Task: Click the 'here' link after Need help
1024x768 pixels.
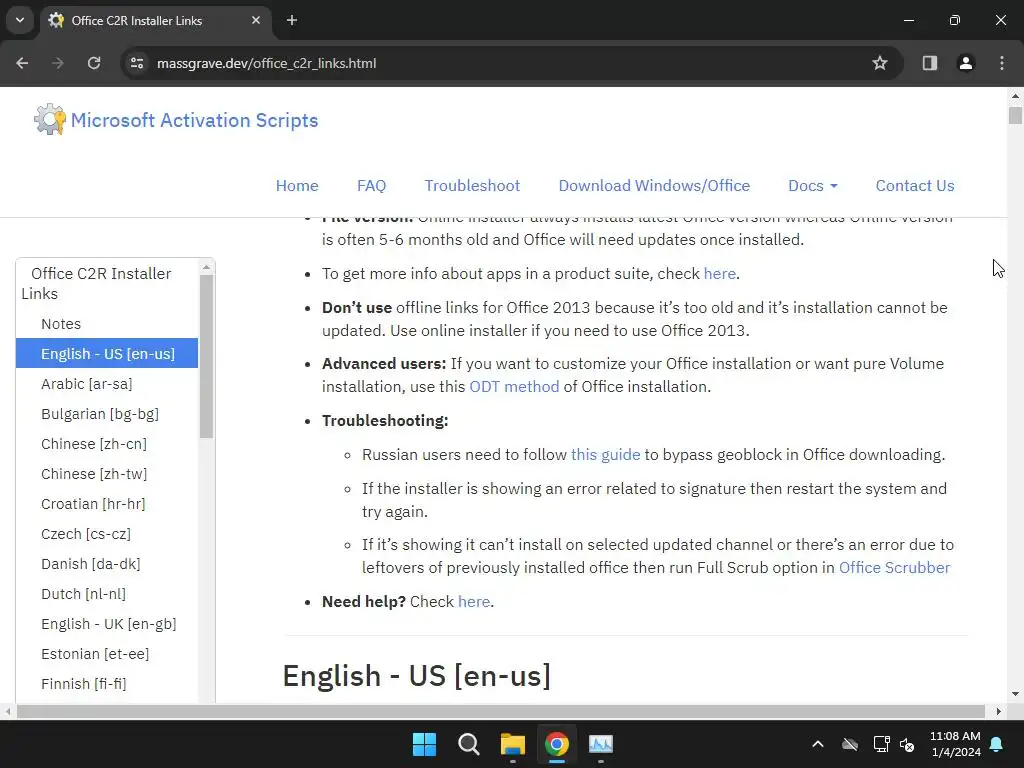Action: click(473, 601)
